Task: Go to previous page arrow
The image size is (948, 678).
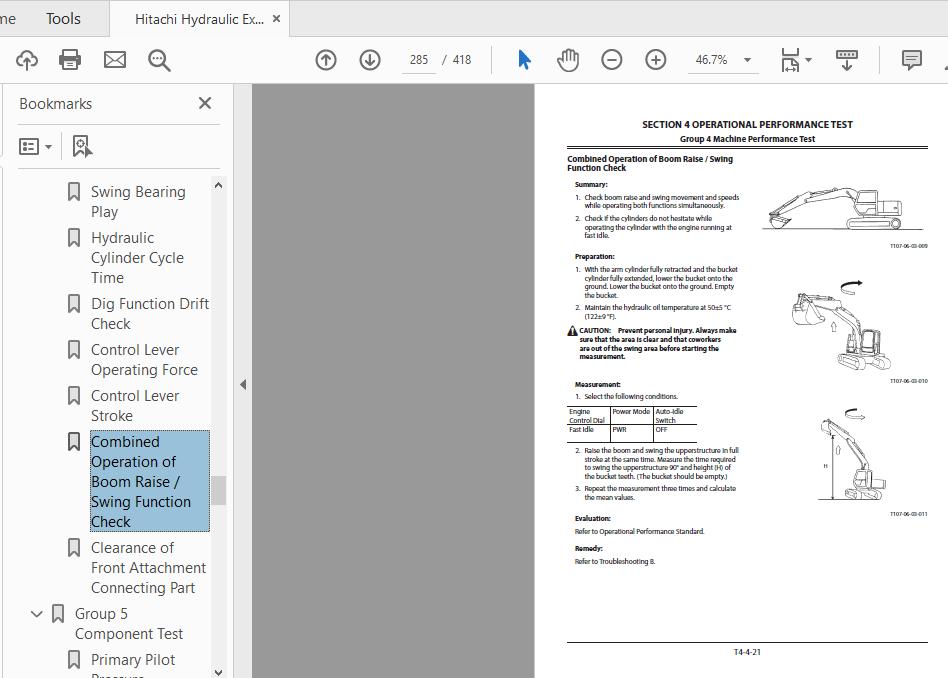Action: coord(326,60)
